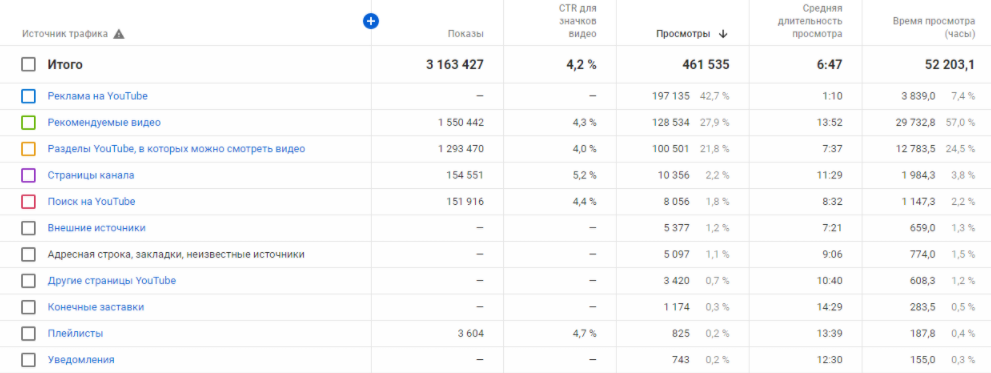Viewport: 991px width, 373px height.
Task: Toggle checkbox for Другие страницы YouTube
Action: 28,281
